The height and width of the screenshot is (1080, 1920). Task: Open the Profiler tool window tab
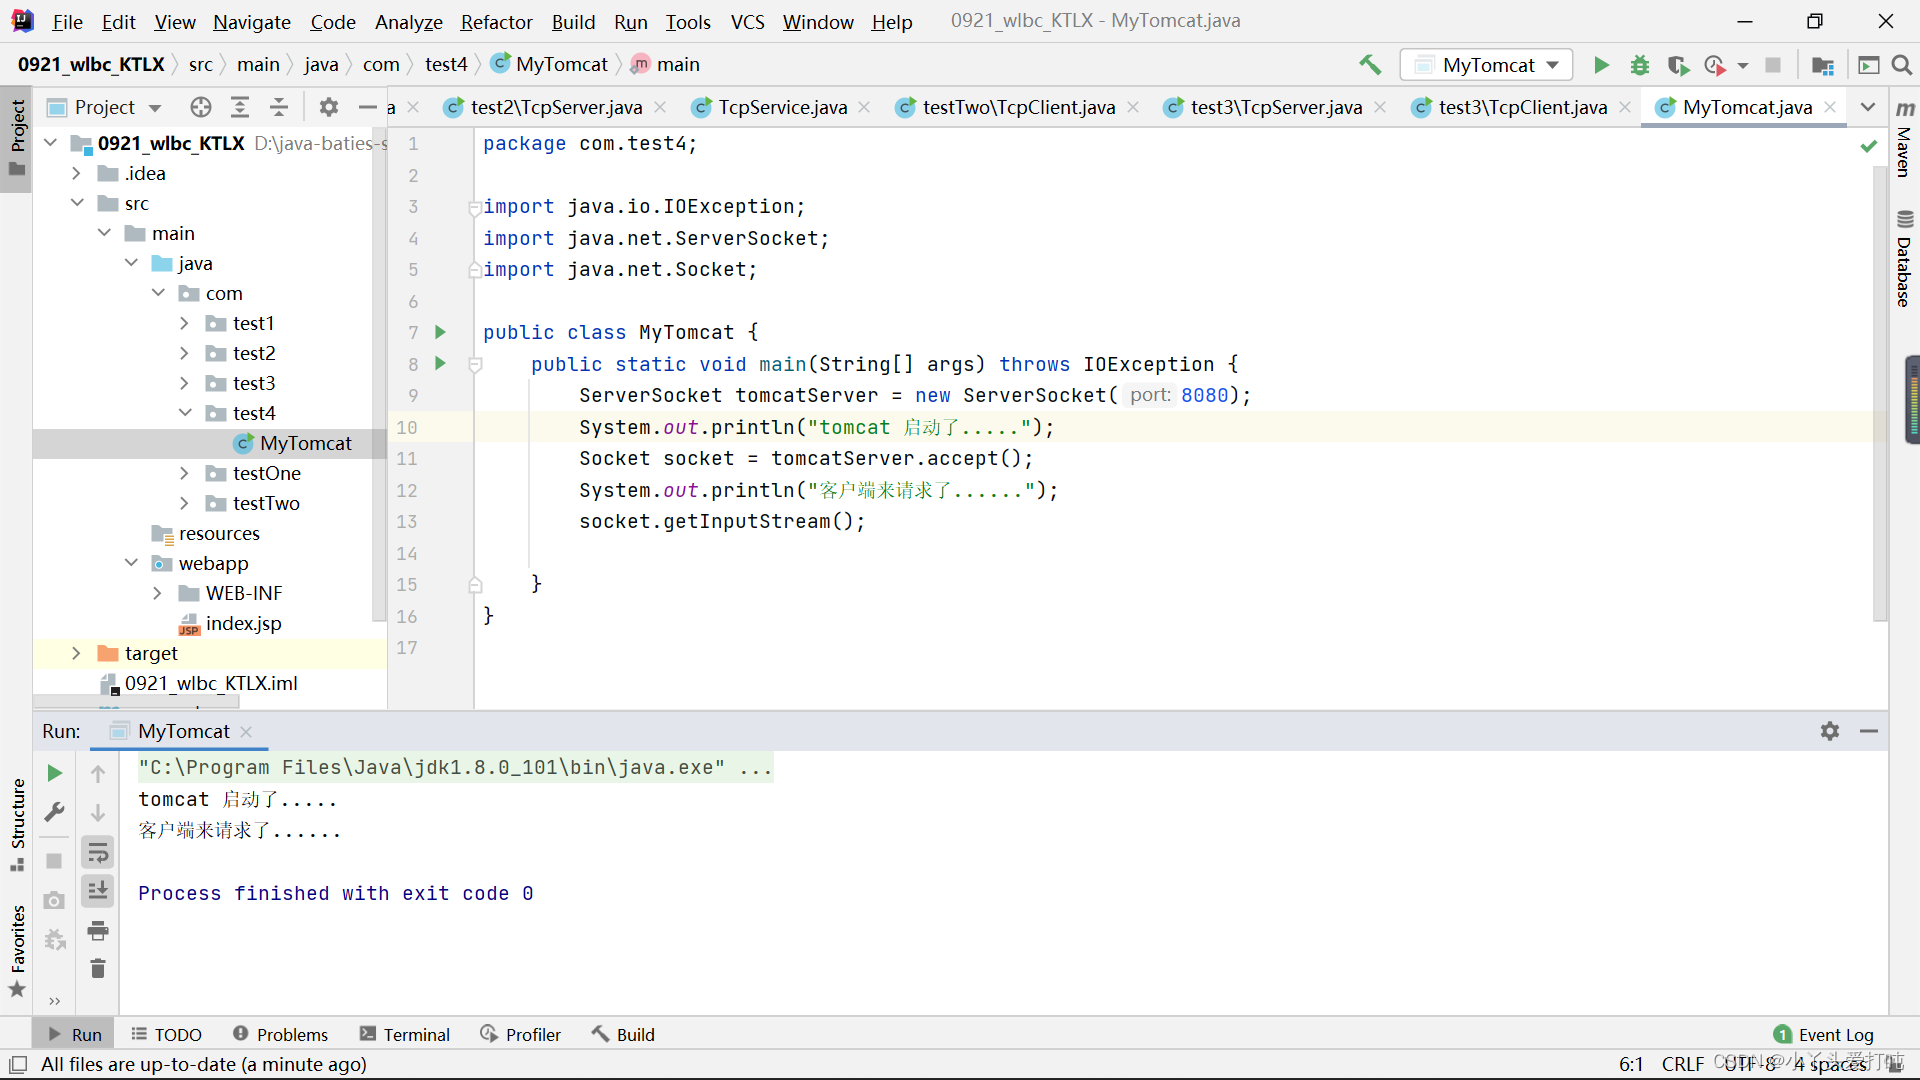[520, 1034]
